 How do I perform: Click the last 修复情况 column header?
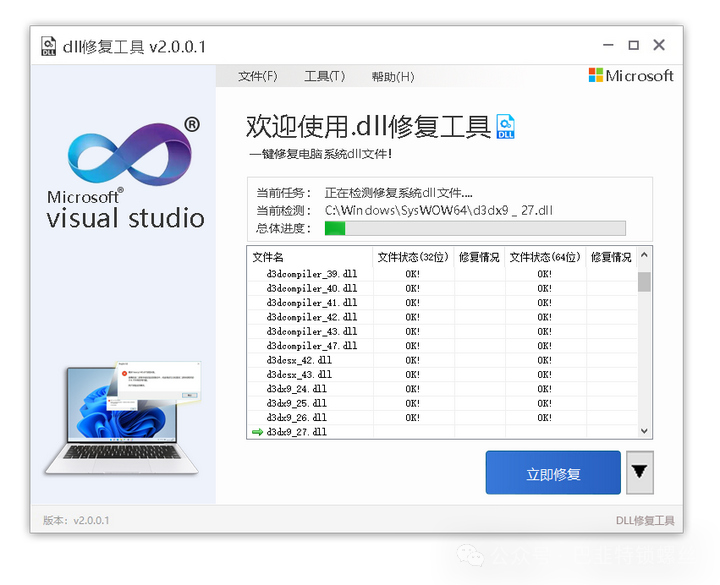tap(611, 257)
